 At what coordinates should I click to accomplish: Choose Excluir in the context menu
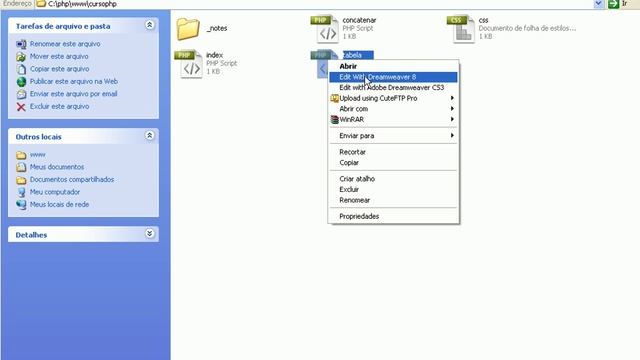click(393, 190)
